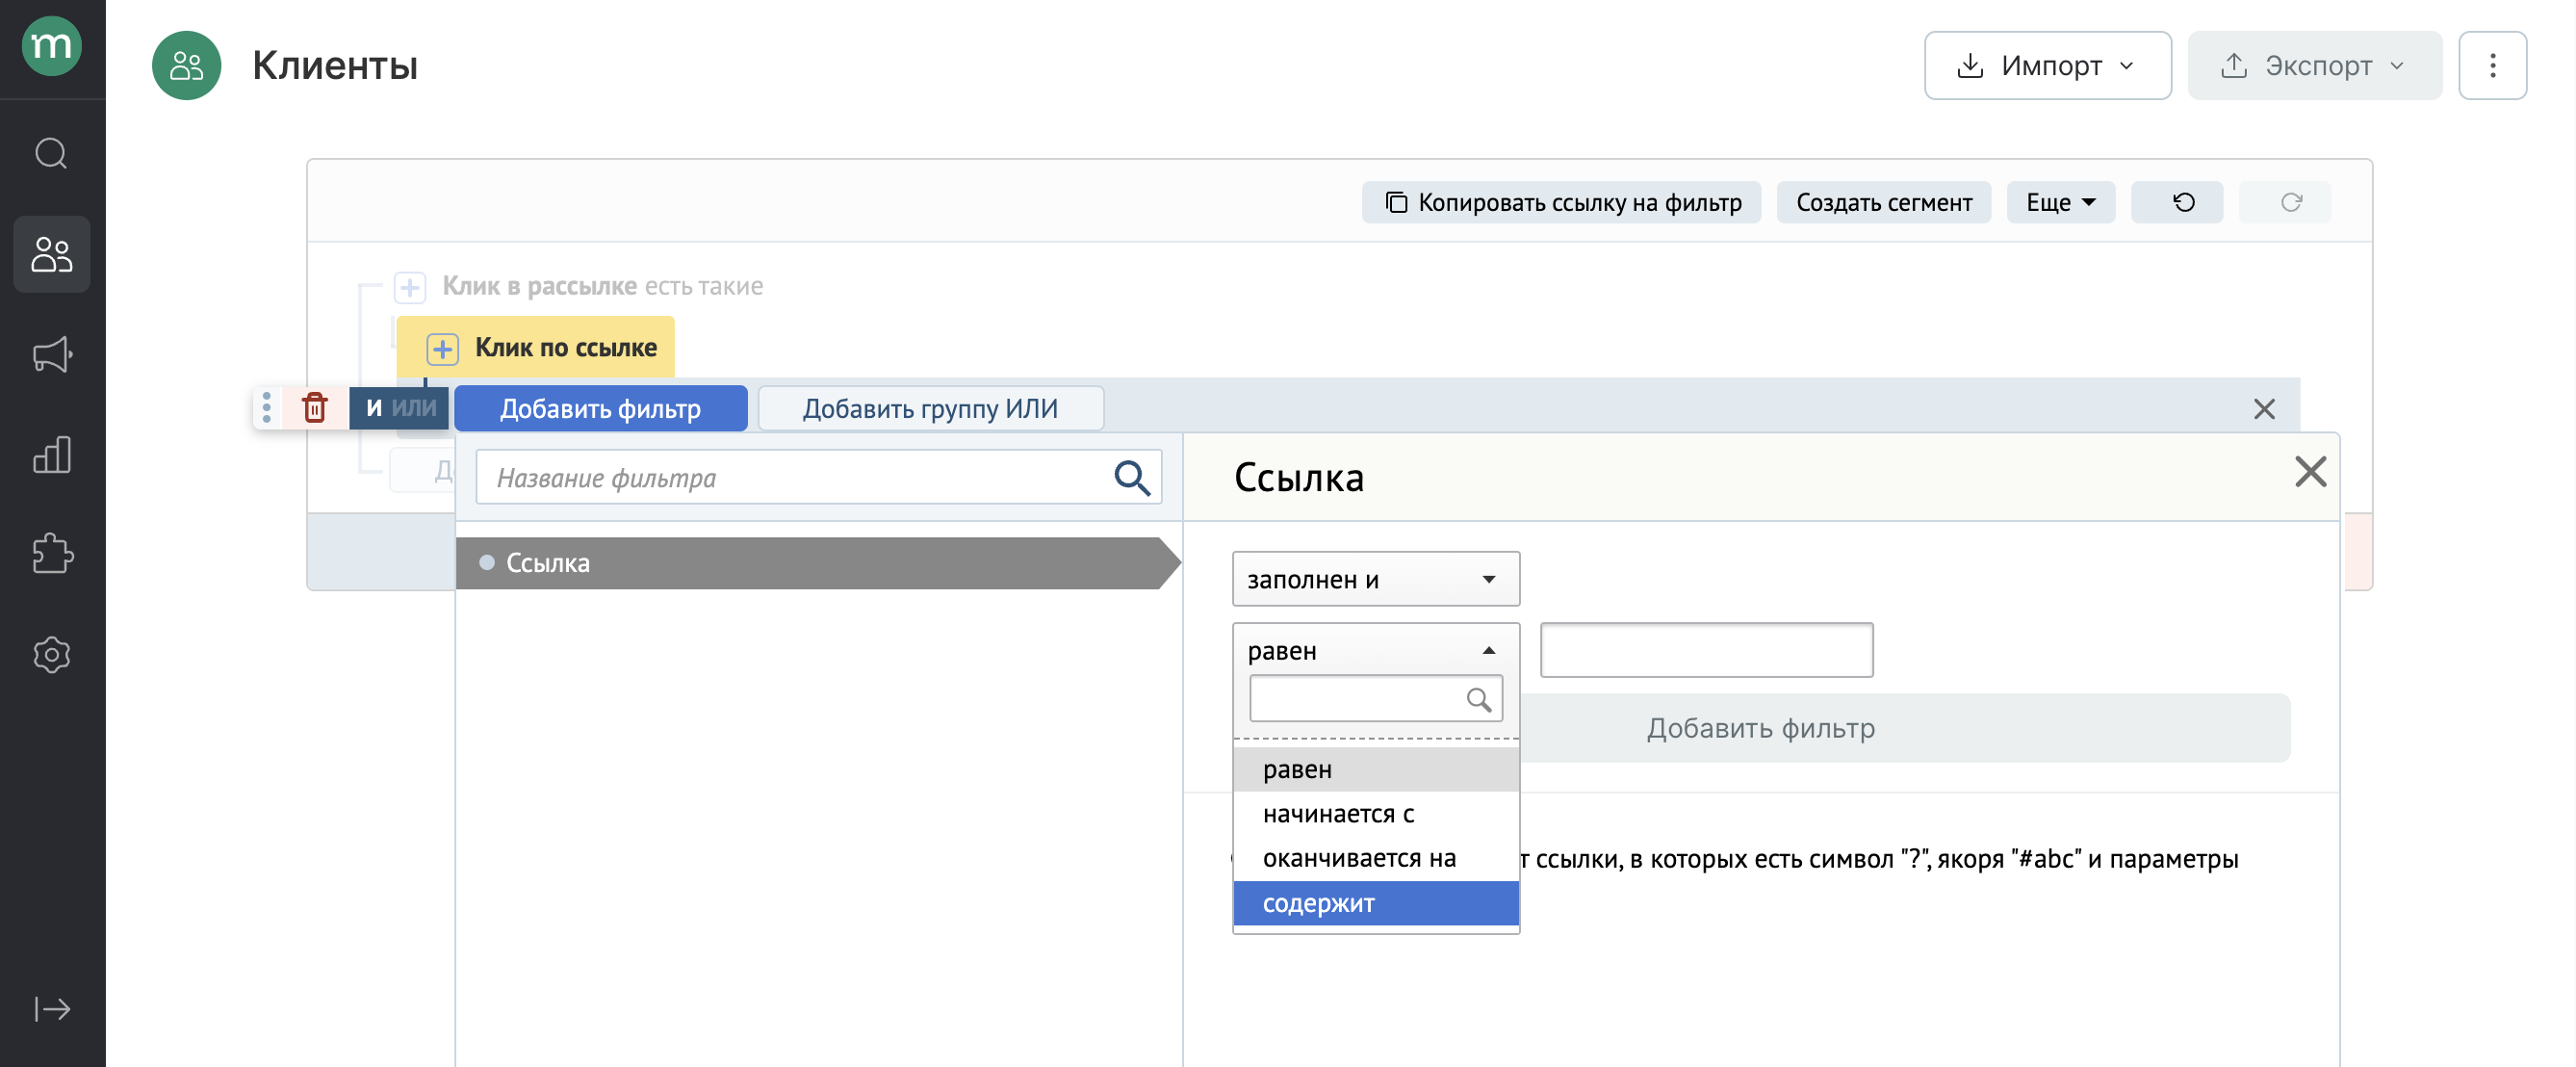Delete filter group with red trash icon
Screen dimensions: 2576x1067
[x=315, y=408]
